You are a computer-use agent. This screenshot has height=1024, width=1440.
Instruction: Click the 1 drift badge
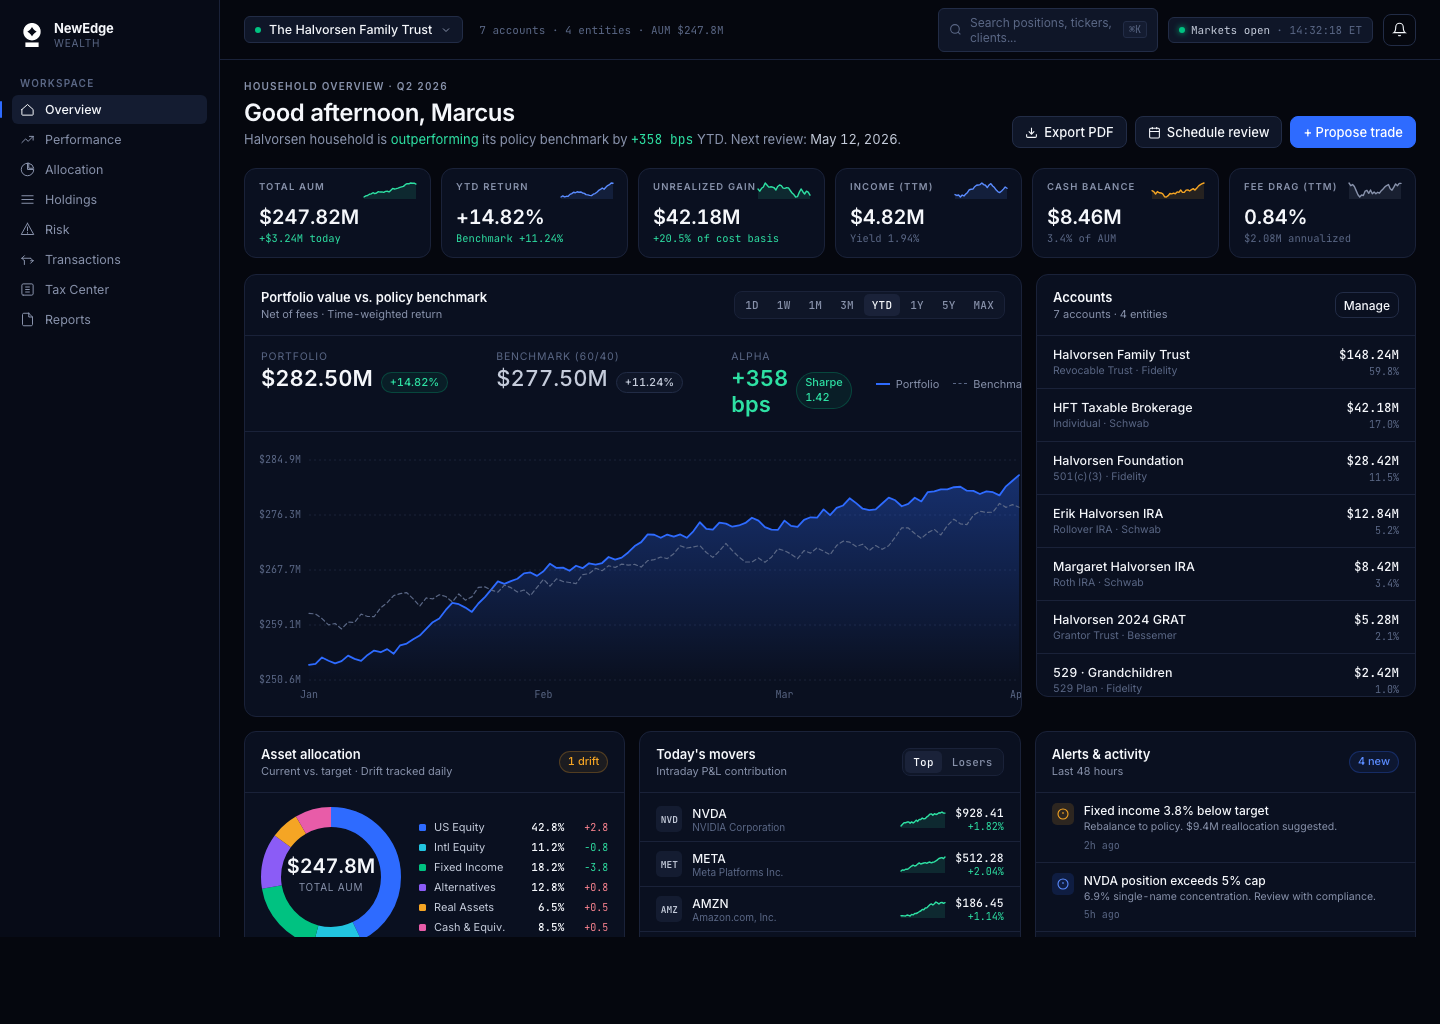[x=583, y=762]
